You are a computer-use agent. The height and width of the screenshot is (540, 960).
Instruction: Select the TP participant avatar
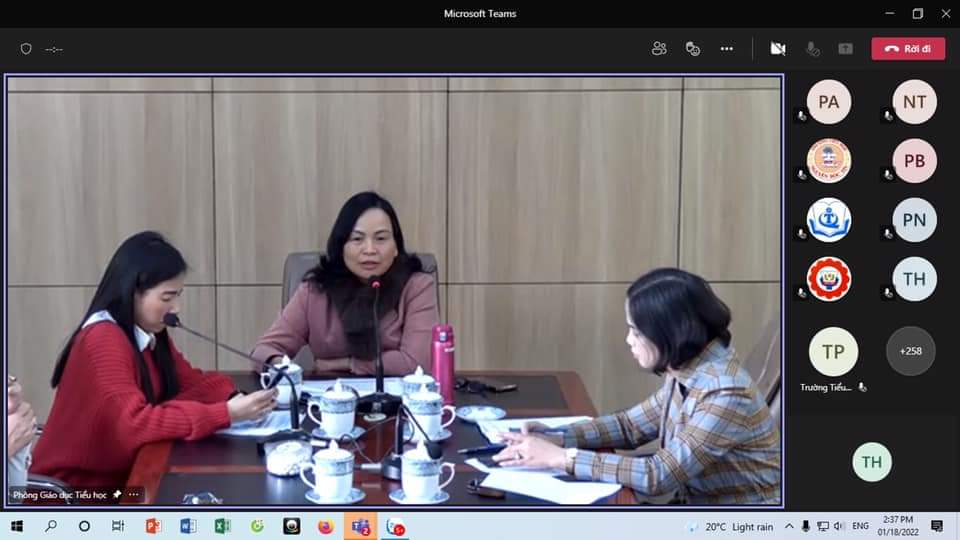click(833, 352)
